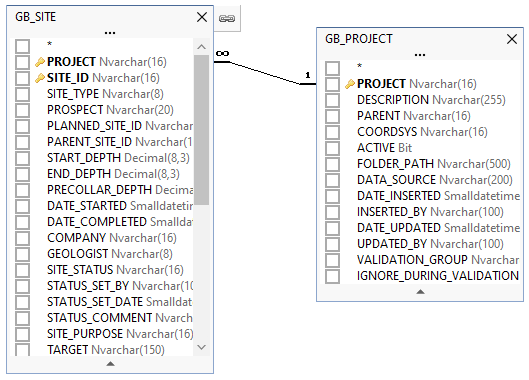Click the key icon on GB_PROJECT's PROJECT field
The width and height of the screenshot is (529, 380).
(x=350, y=84)
